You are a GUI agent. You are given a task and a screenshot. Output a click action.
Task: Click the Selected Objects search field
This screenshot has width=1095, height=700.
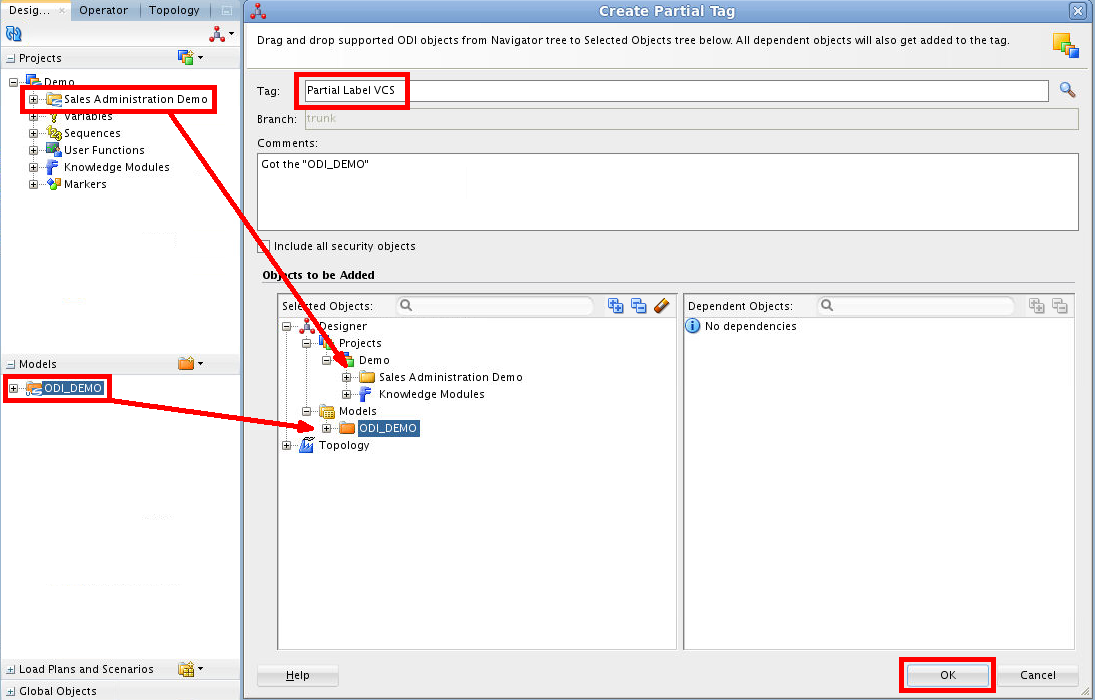[494, 305]
